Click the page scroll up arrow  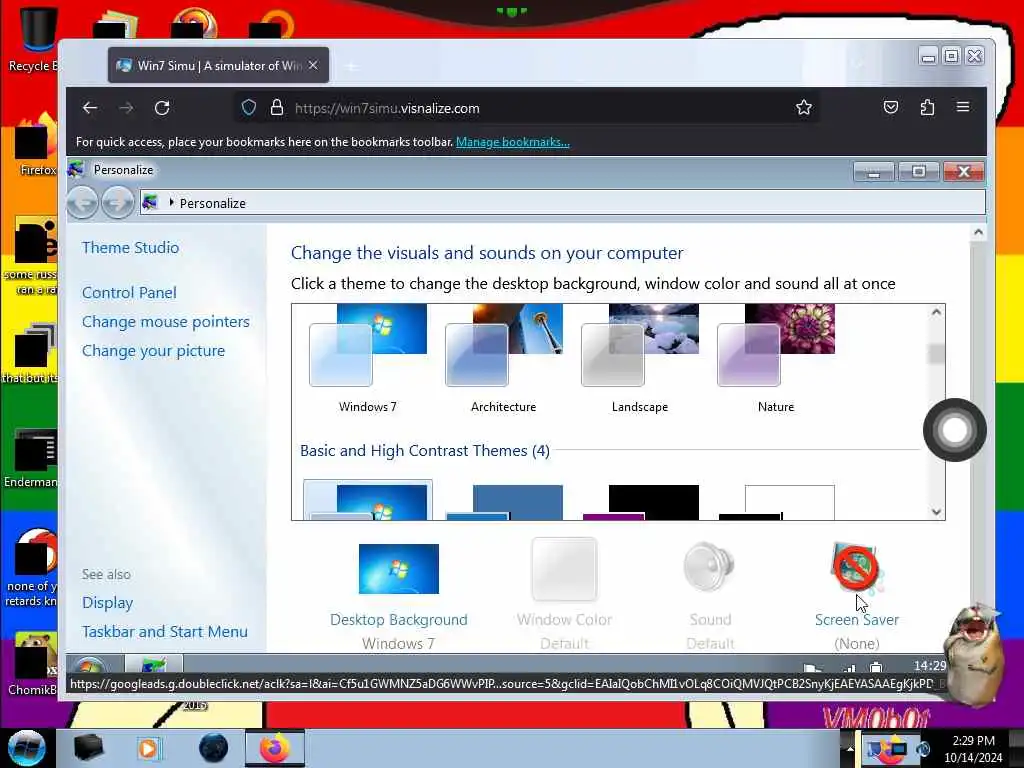(x=978, y=232)
